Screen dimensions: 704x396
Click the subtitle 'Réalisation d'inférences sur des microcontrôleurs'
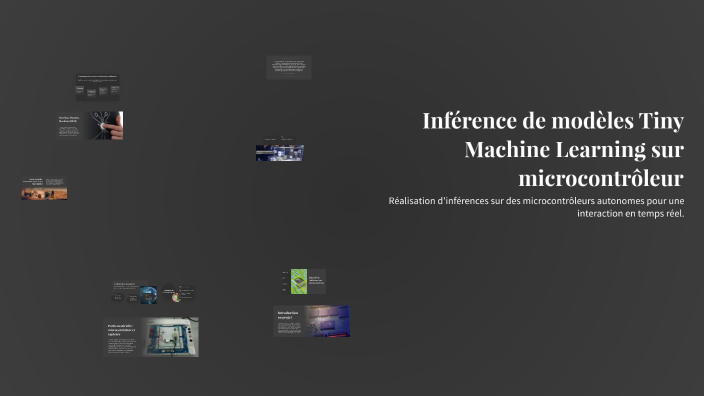tap(536, 207)
